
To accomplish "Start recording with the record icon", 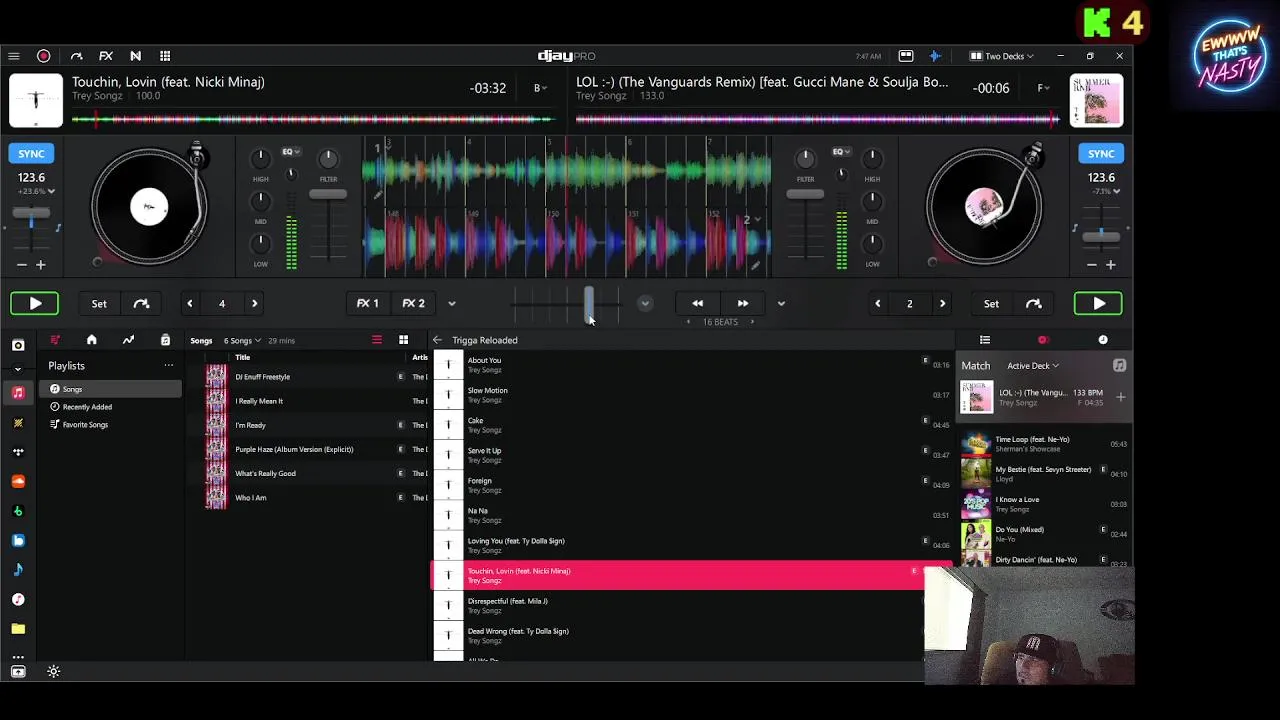I will pos(43,56).
